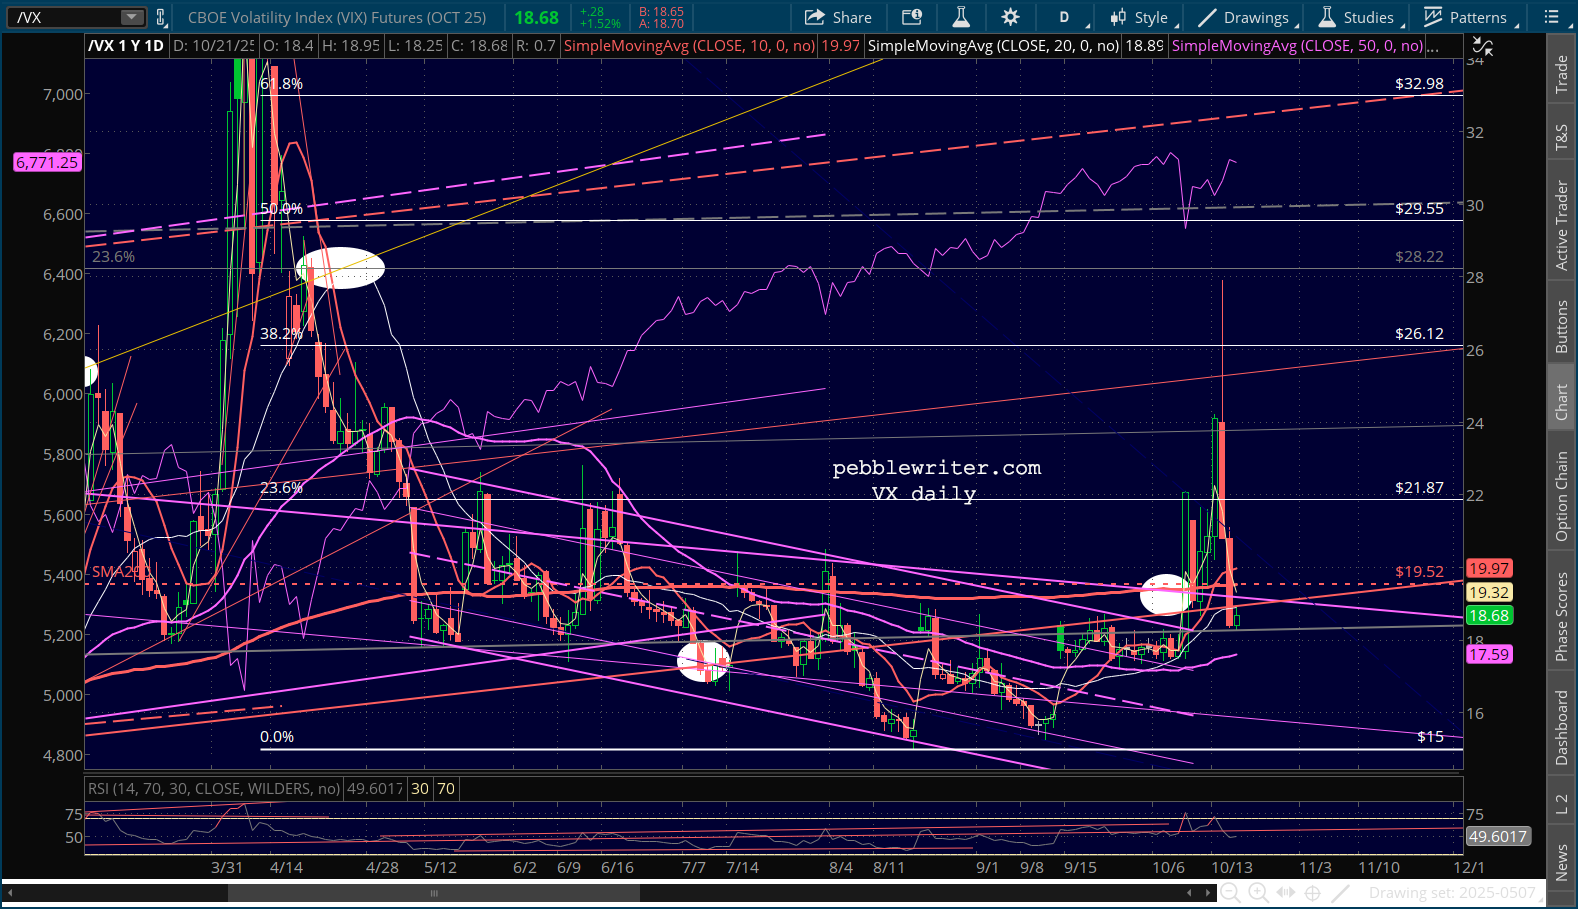Expand the Patterns menu
The height and width of the screenshot is (909, 1578).
[x=1470, y=17]
